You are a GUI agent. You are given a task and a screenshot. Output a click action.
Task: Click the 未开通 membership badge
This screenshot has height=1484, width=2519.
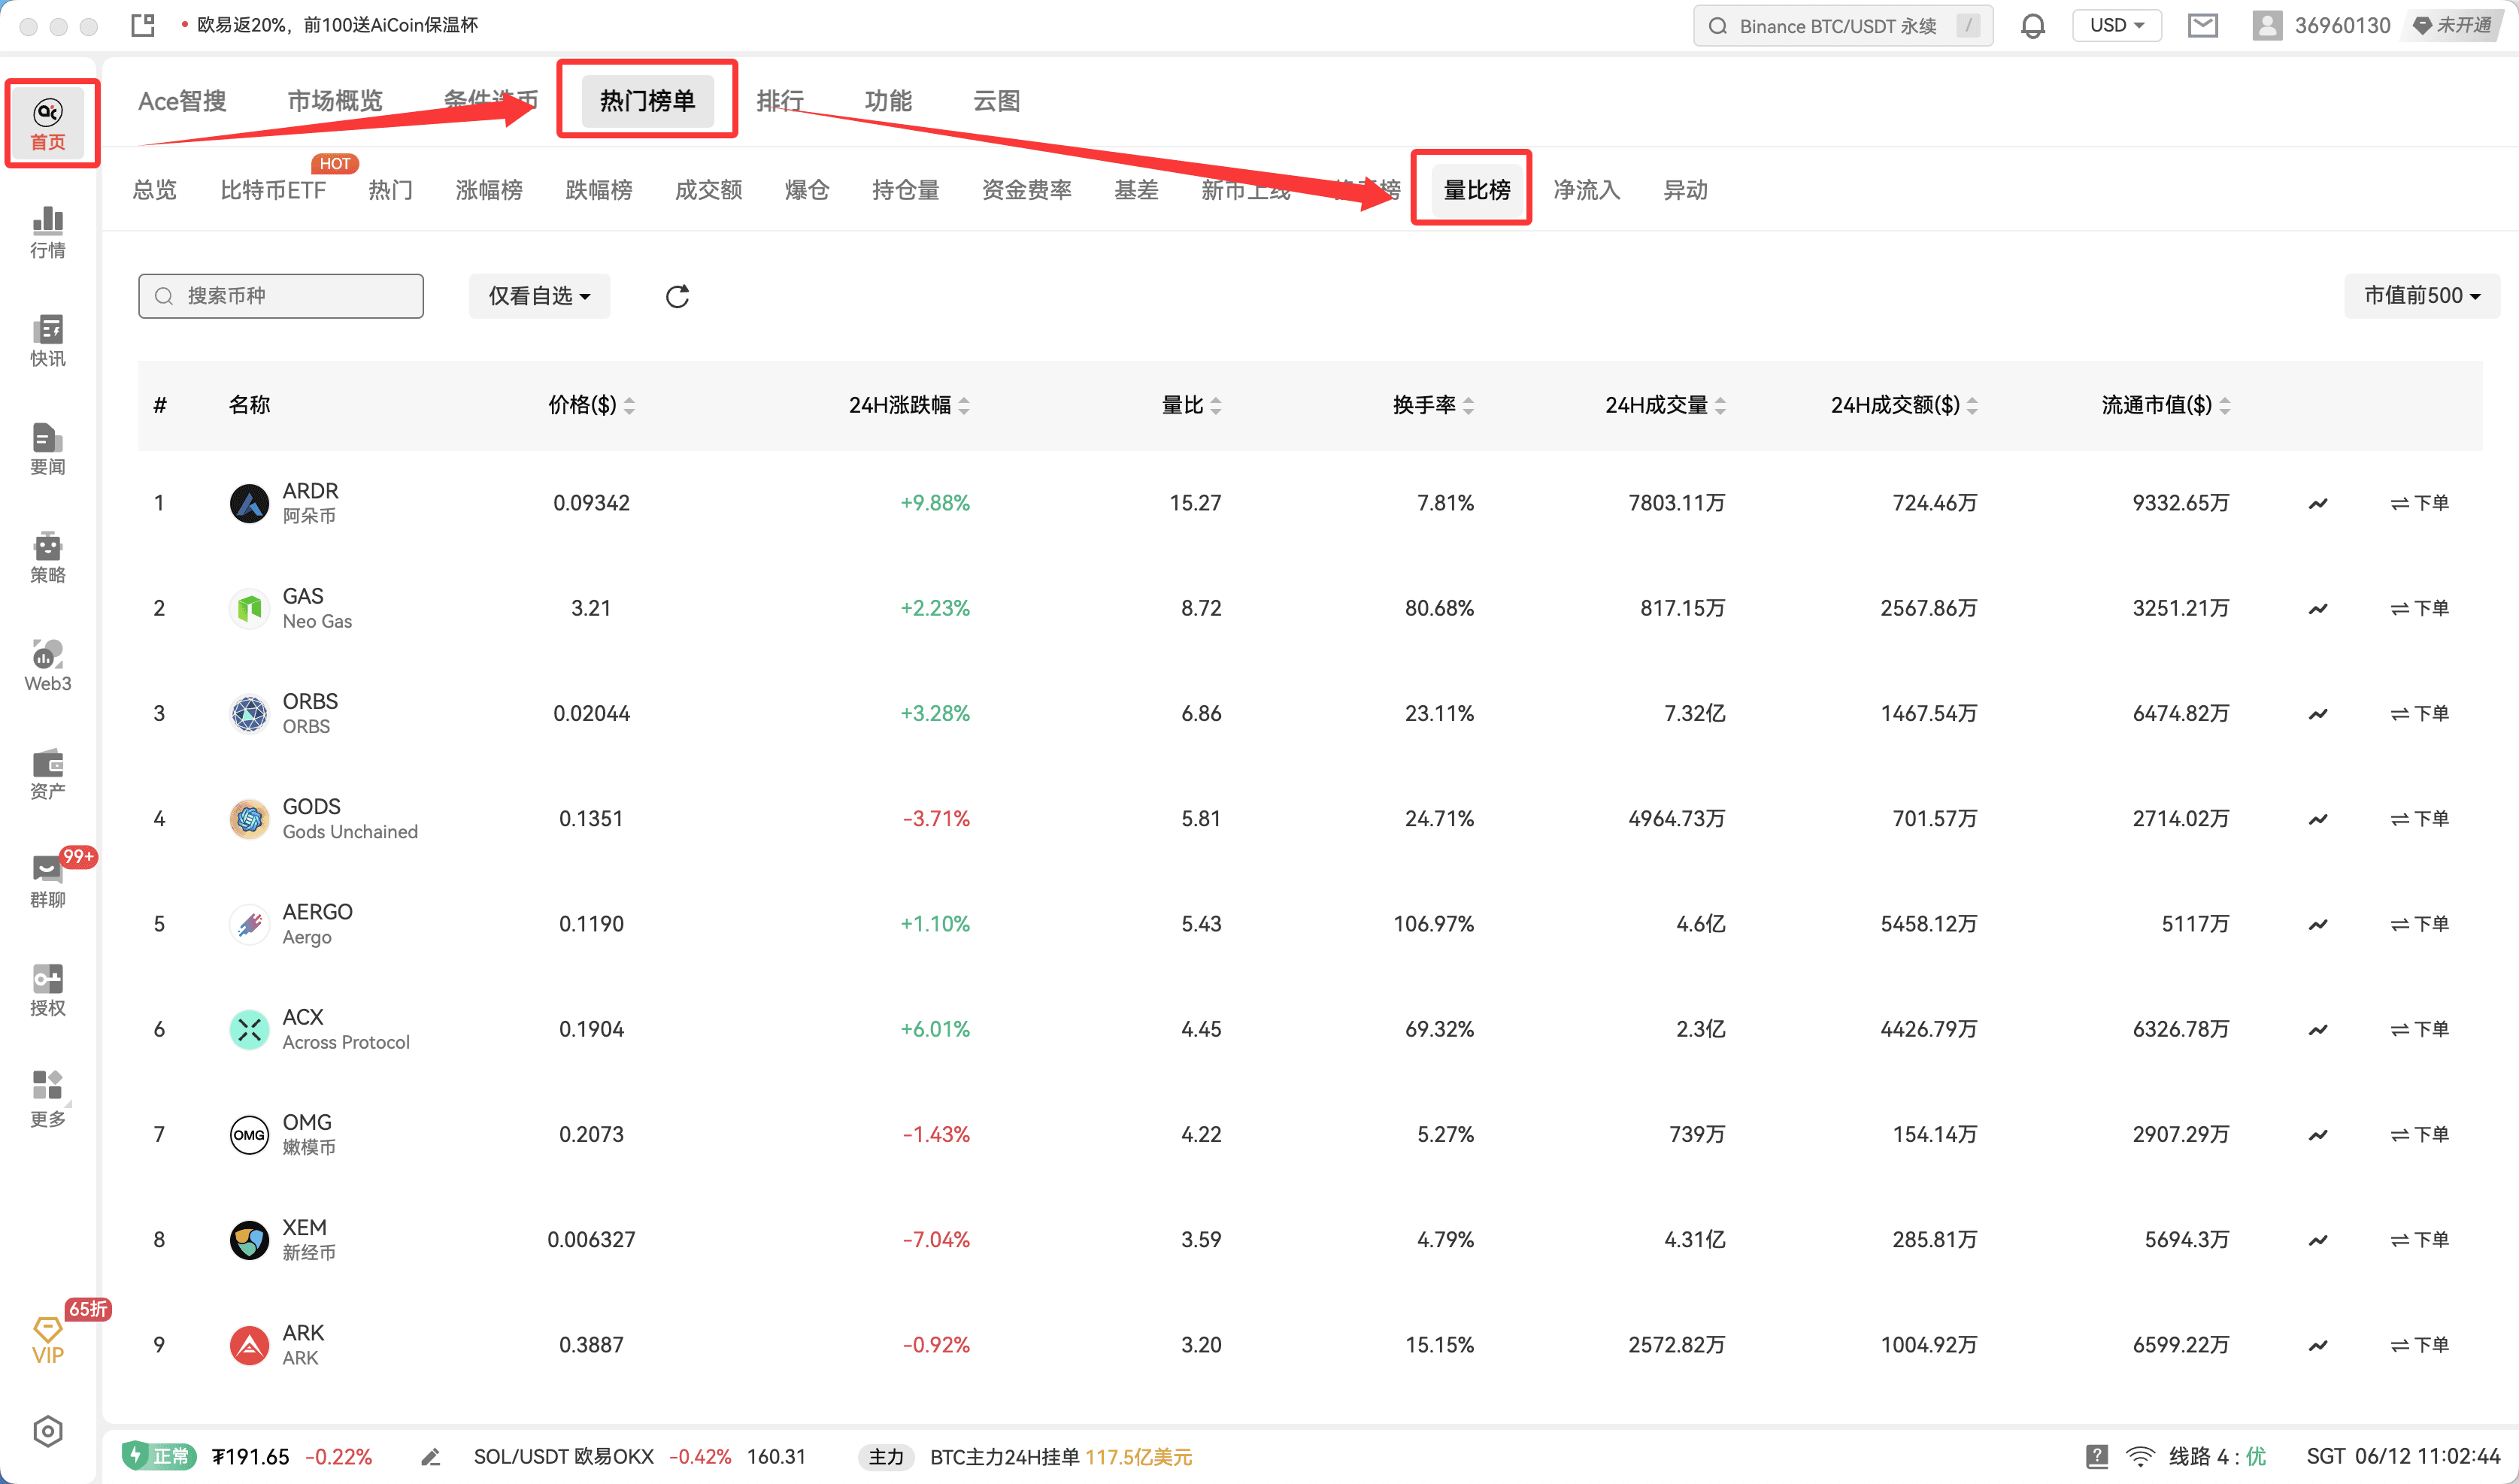click(2452, 25)
